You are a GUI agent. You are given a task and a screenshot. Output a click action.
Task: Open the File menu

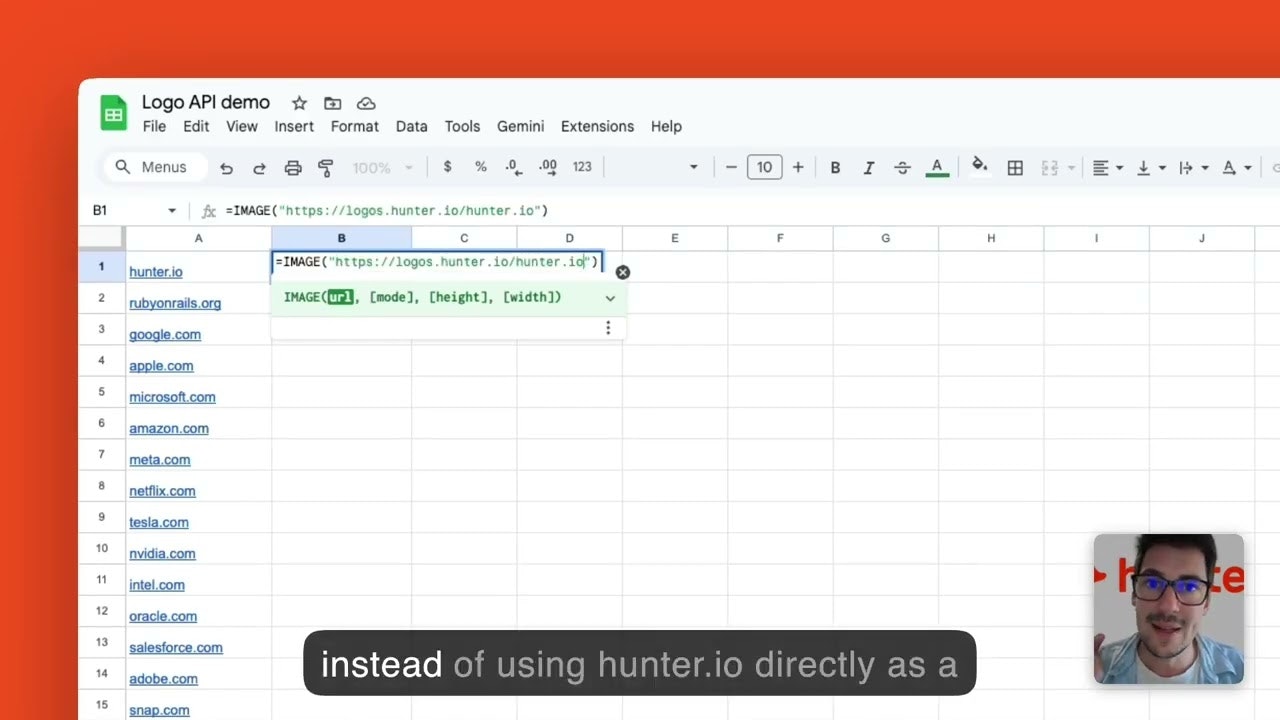point(154,126)
